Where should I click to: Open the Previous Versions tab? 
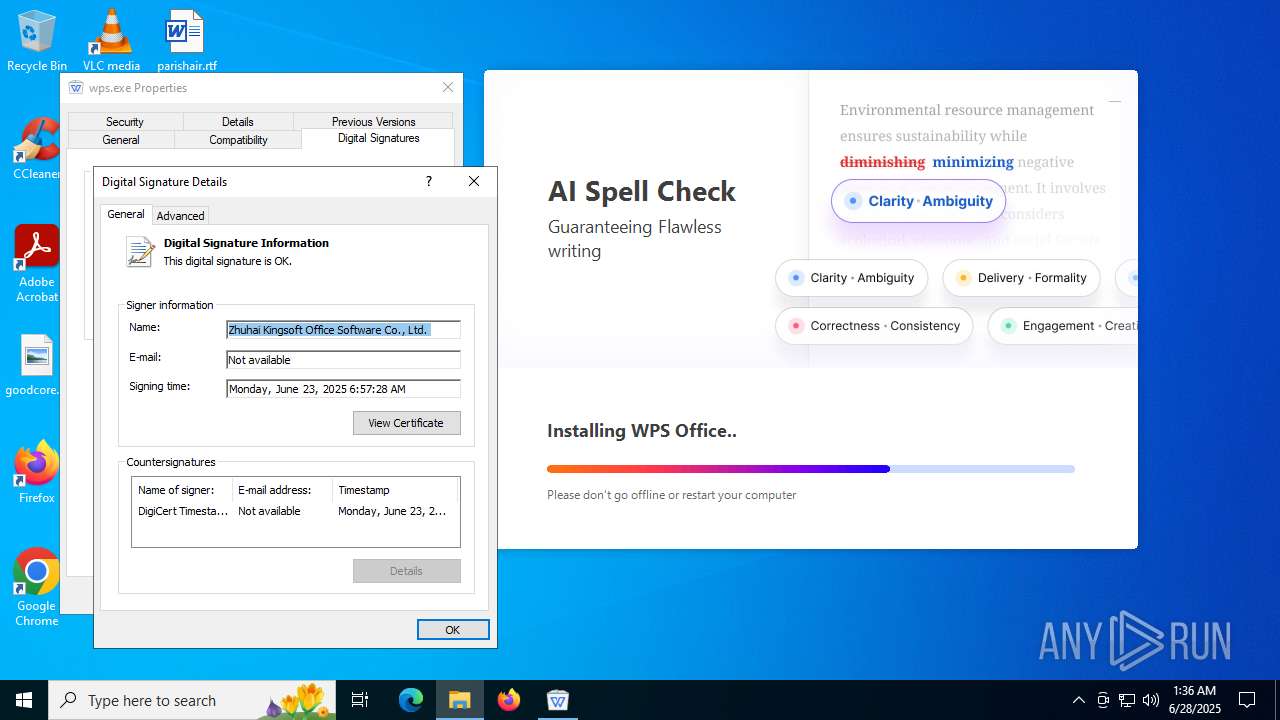(373, 121)
